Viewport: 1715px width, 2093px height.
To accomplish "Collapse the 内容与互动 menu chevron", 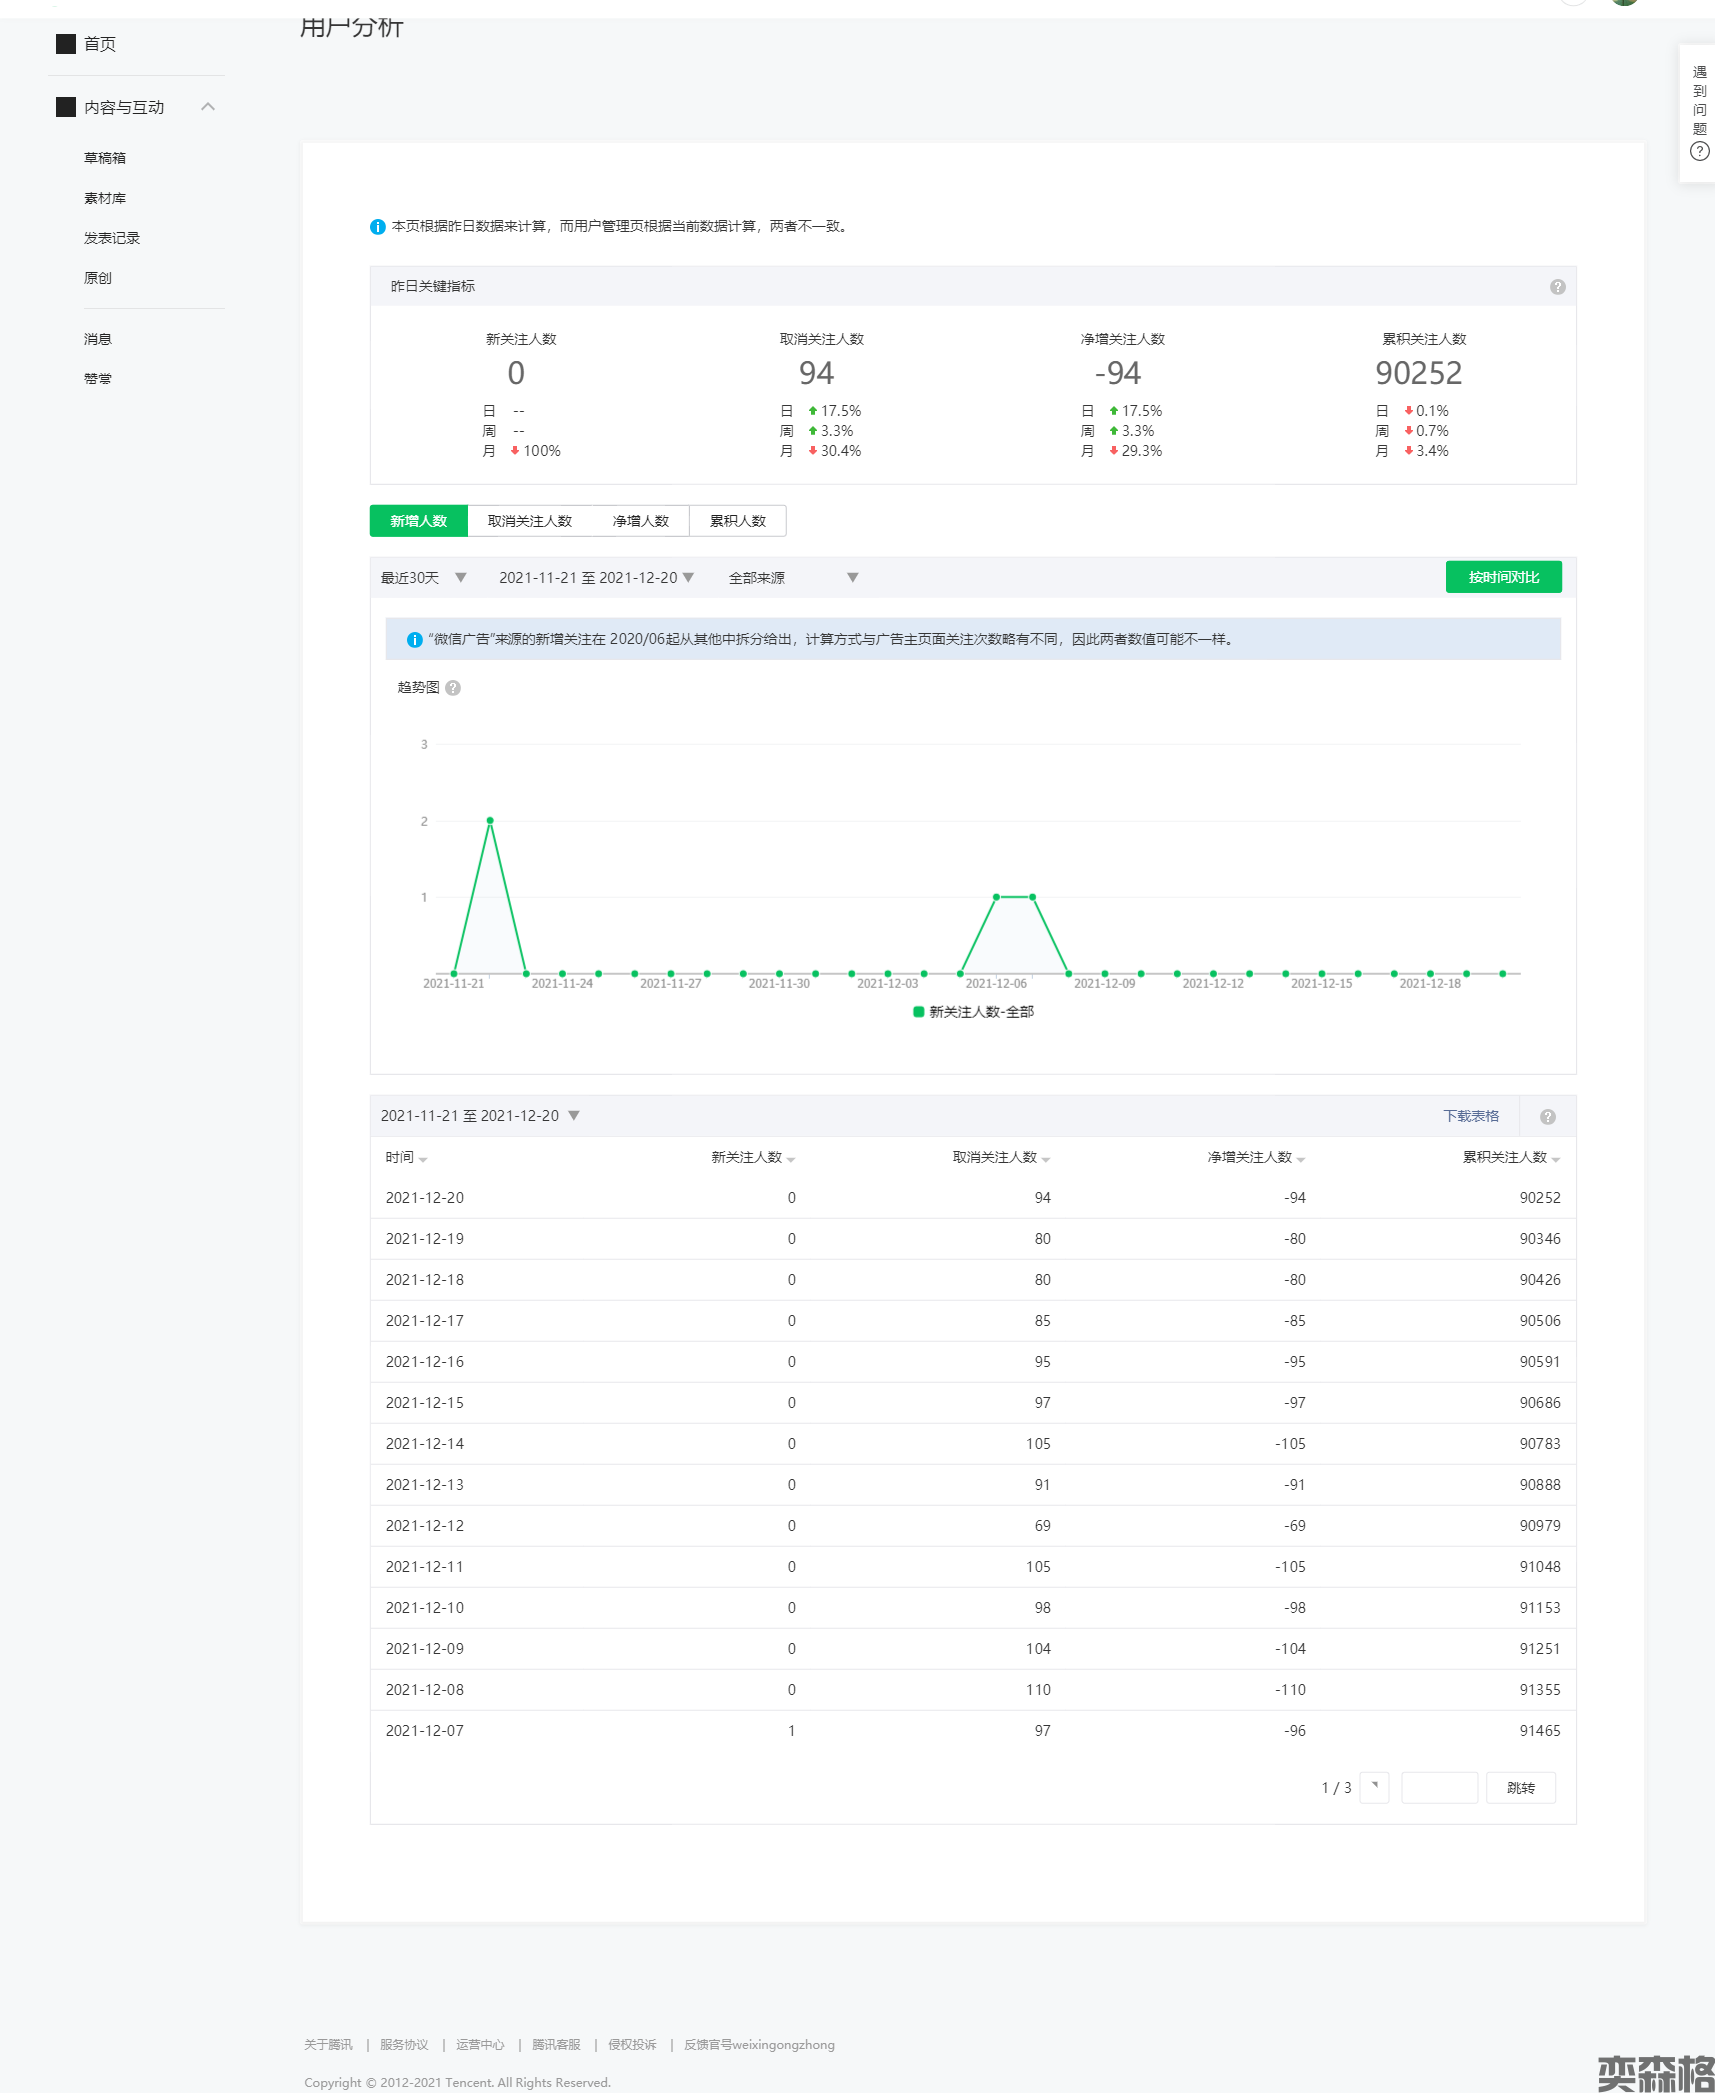I will click(208, 107).
